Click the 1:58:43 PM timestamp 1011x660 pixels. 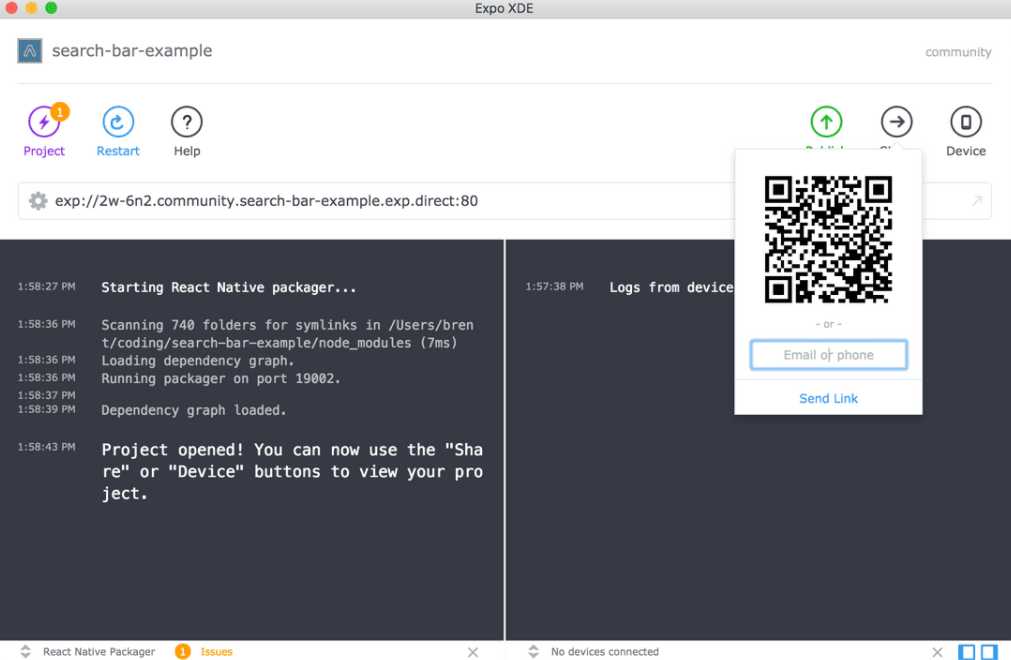click(46, 447)
